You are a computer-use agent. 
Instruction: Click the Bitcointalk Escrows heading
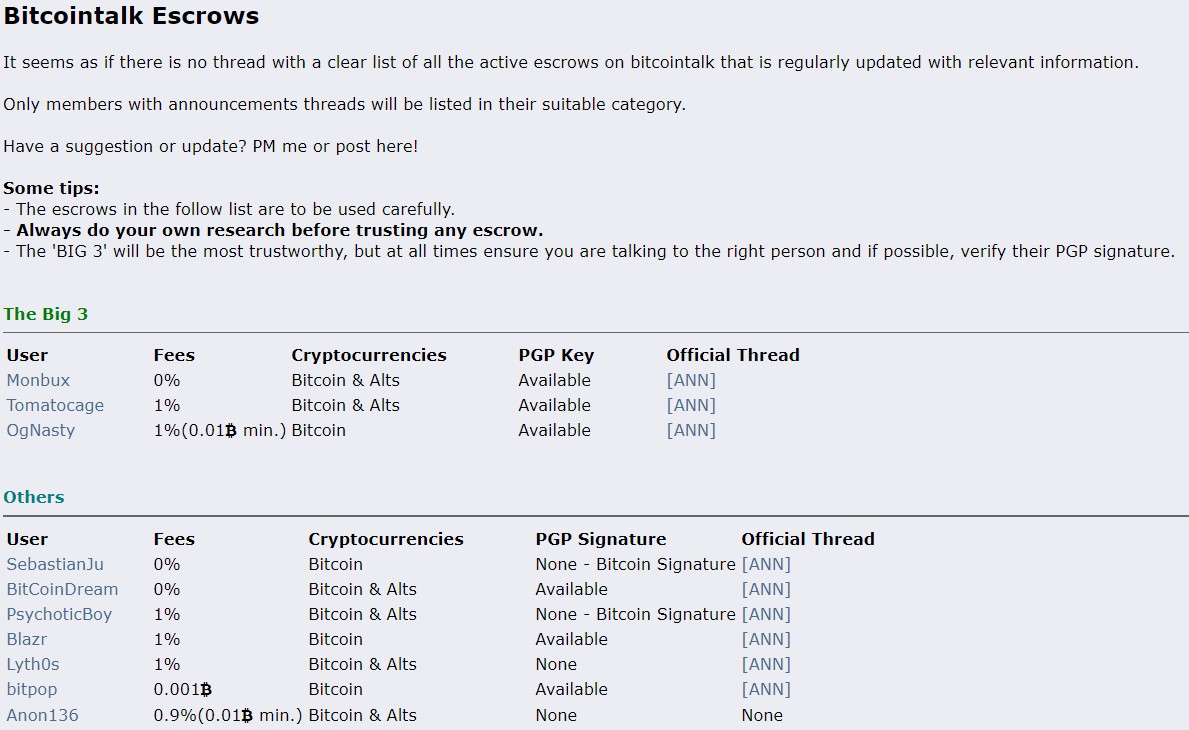131,16
